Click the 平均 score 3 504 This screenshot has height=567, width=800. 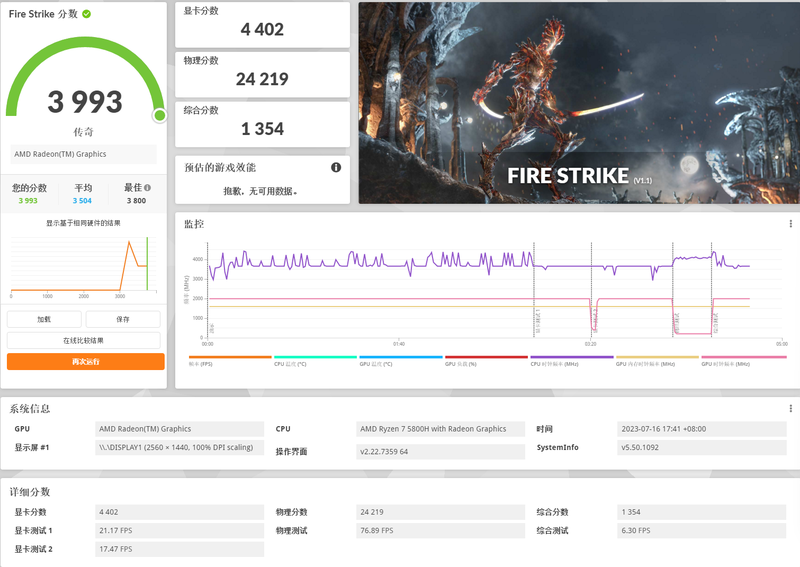pos(82,201)
